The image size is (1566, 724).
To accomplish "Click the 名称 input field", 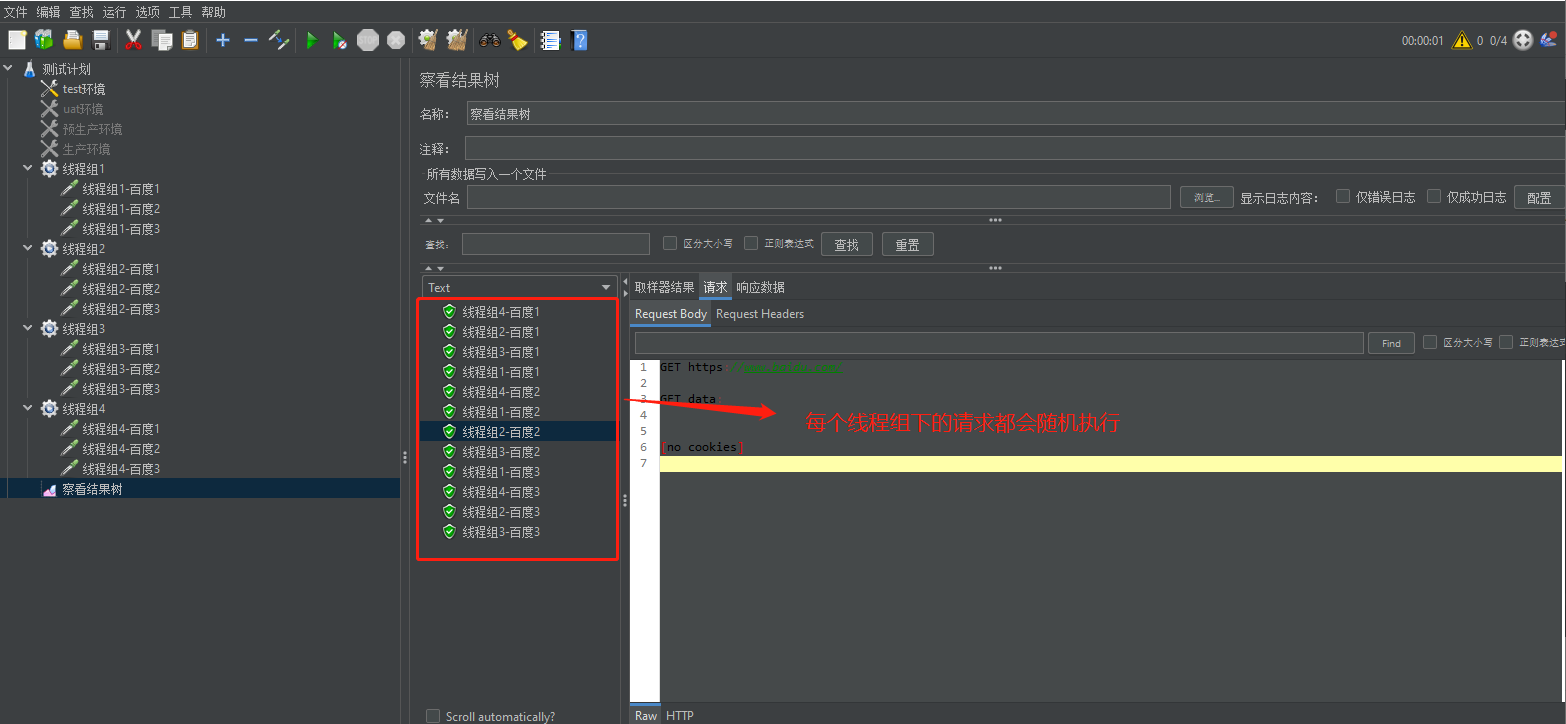I will (x=1015, y=114).
